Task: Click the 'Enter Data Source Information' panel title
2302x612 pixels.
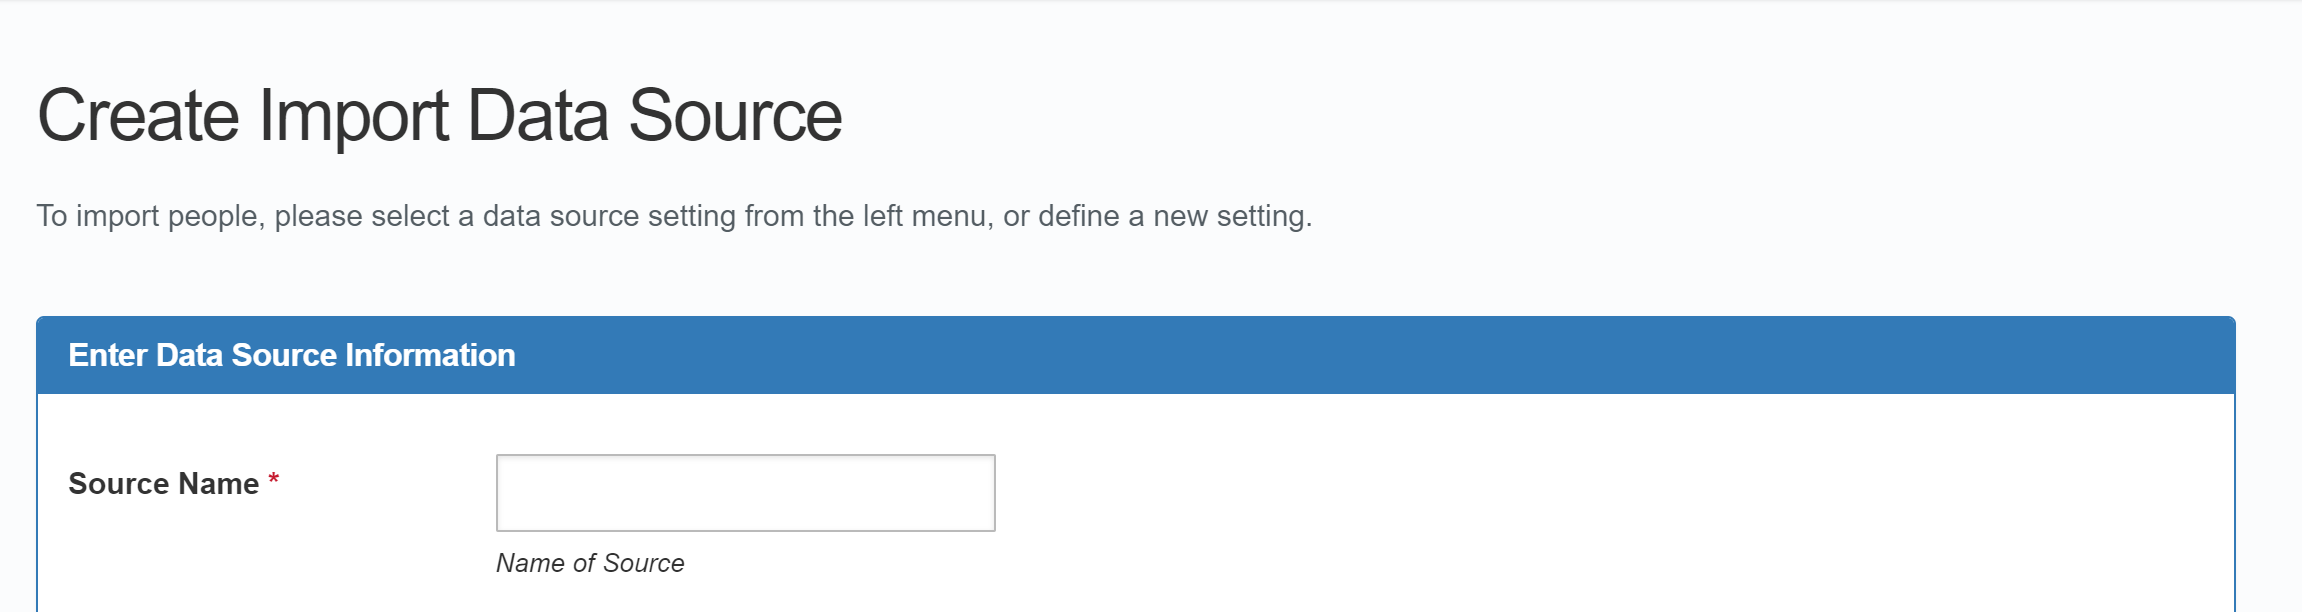Action: (292, 355)
